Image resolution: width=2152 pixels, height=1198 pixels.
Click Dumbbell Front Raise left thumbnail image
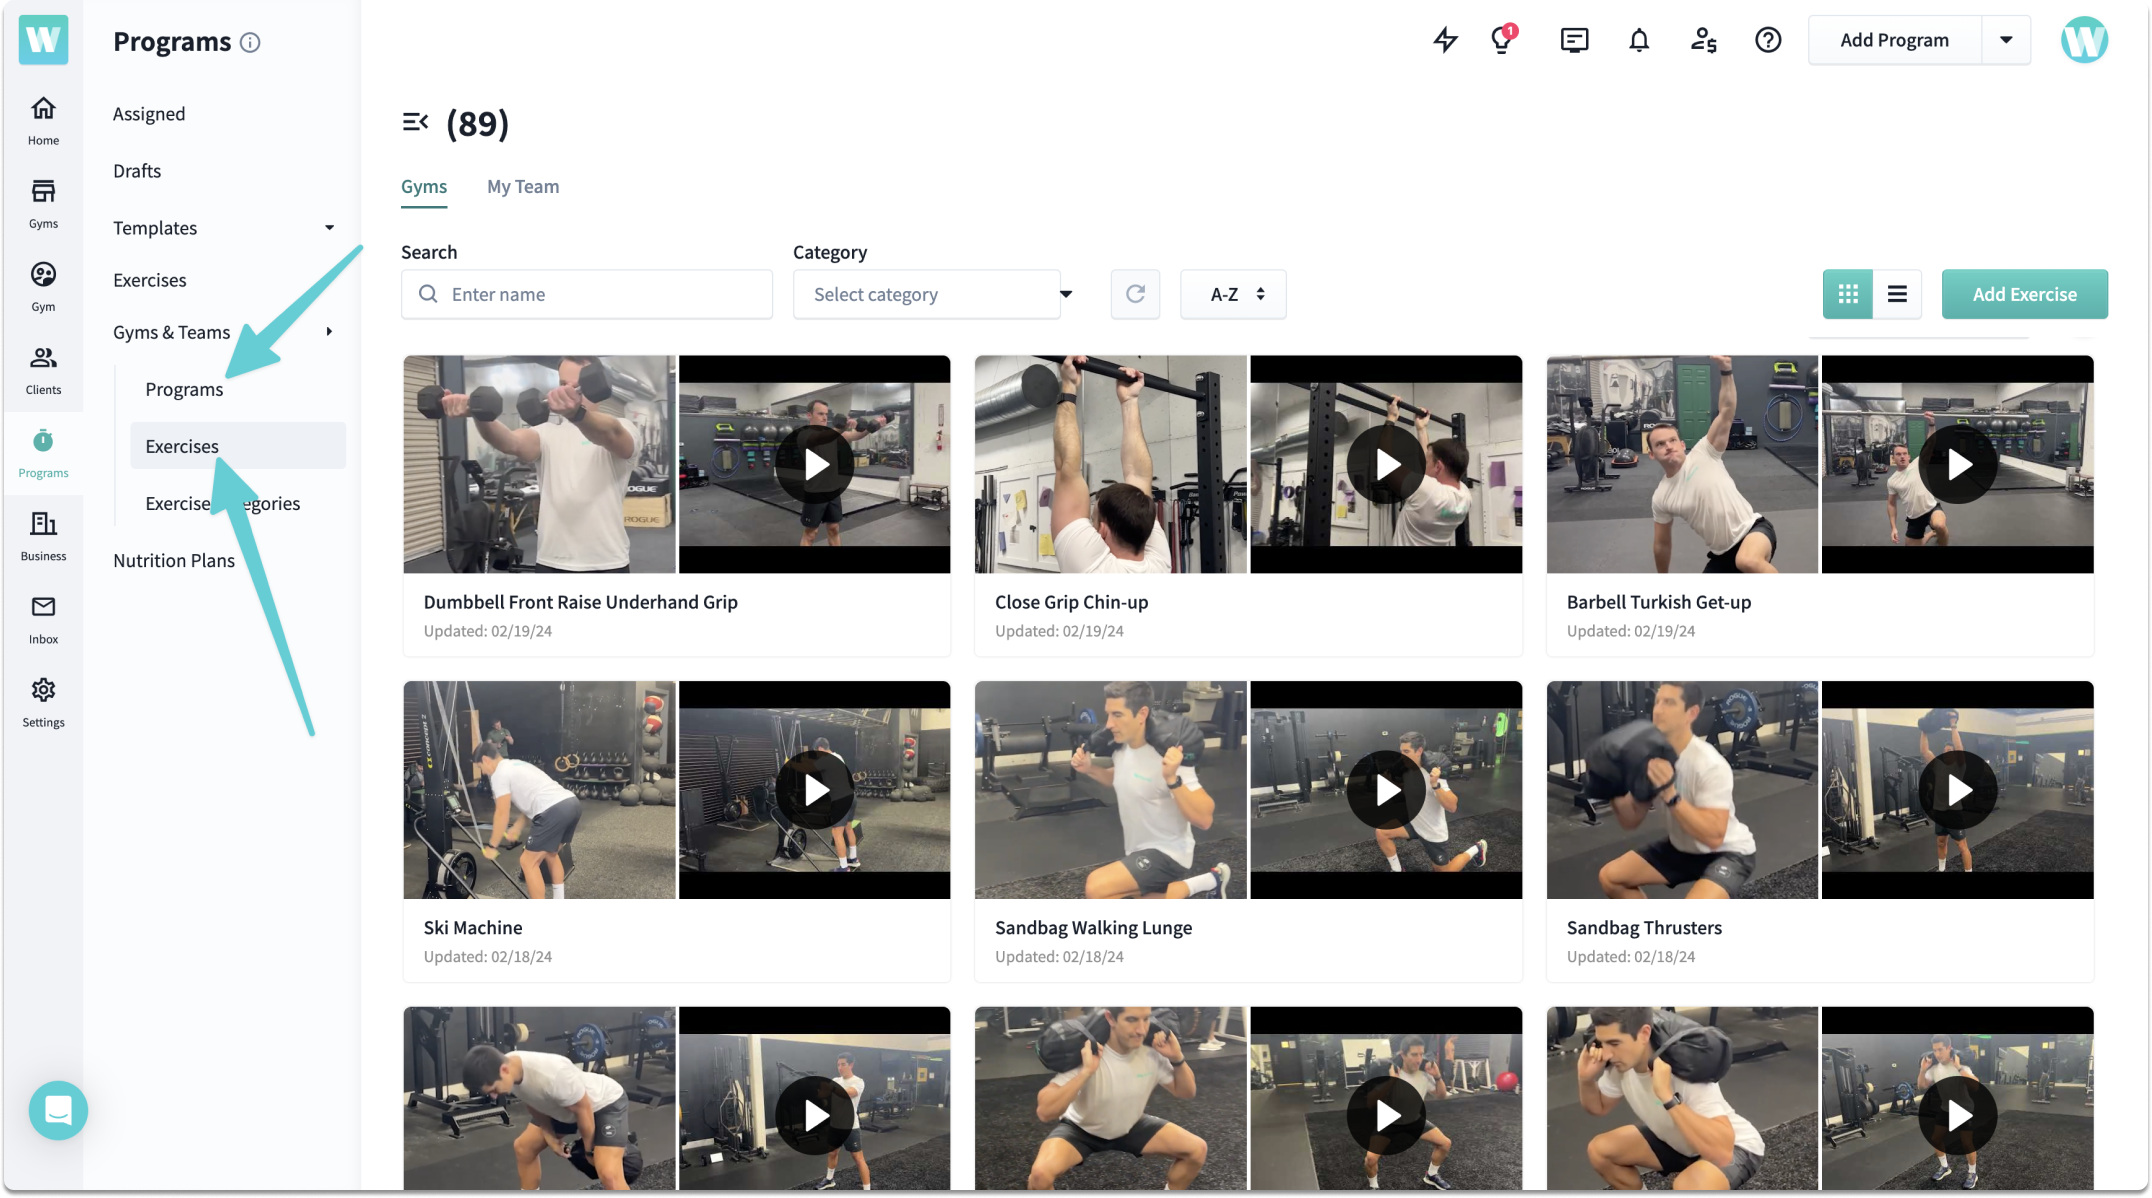tap(540, 464)
